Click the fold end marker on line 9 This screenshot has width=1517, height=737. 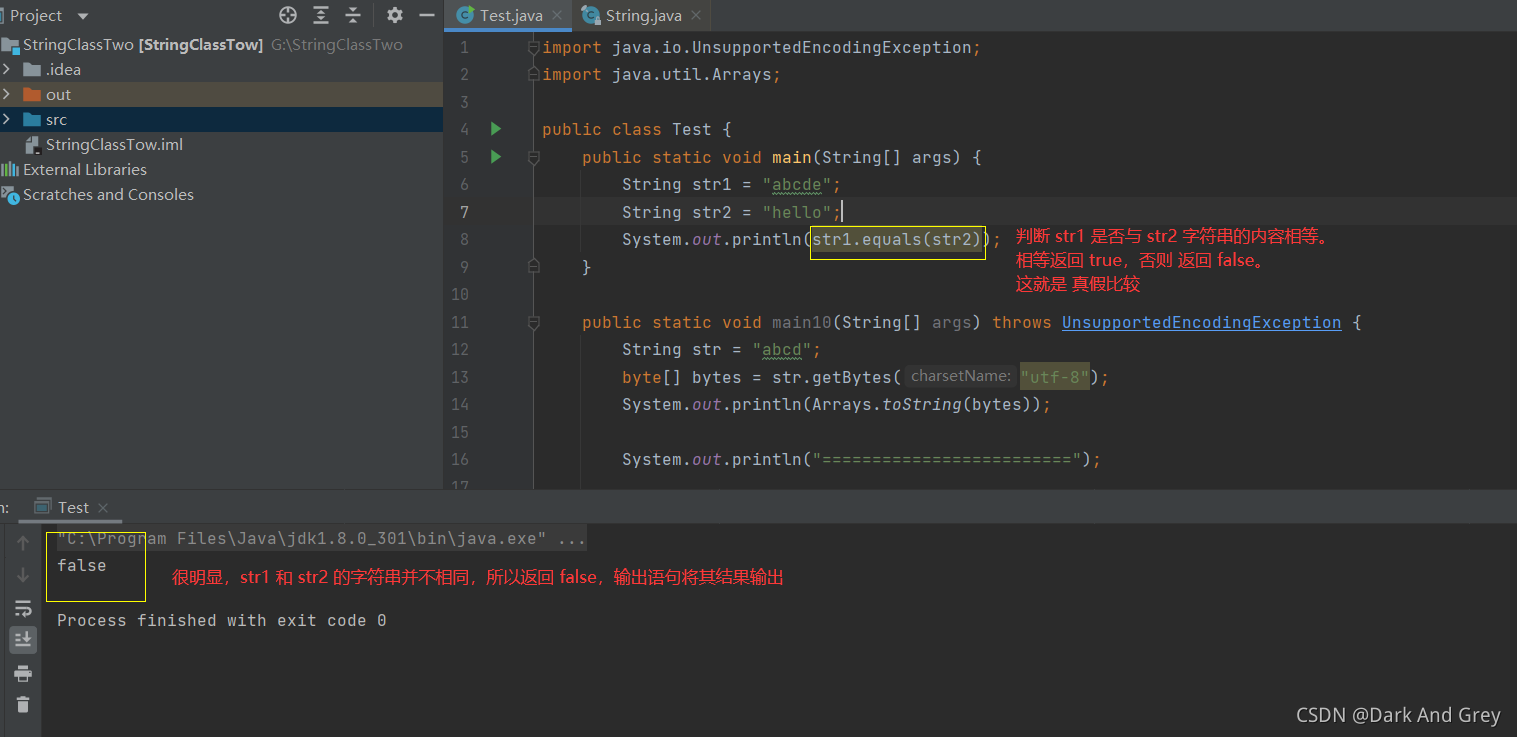(x=533, y=267)
